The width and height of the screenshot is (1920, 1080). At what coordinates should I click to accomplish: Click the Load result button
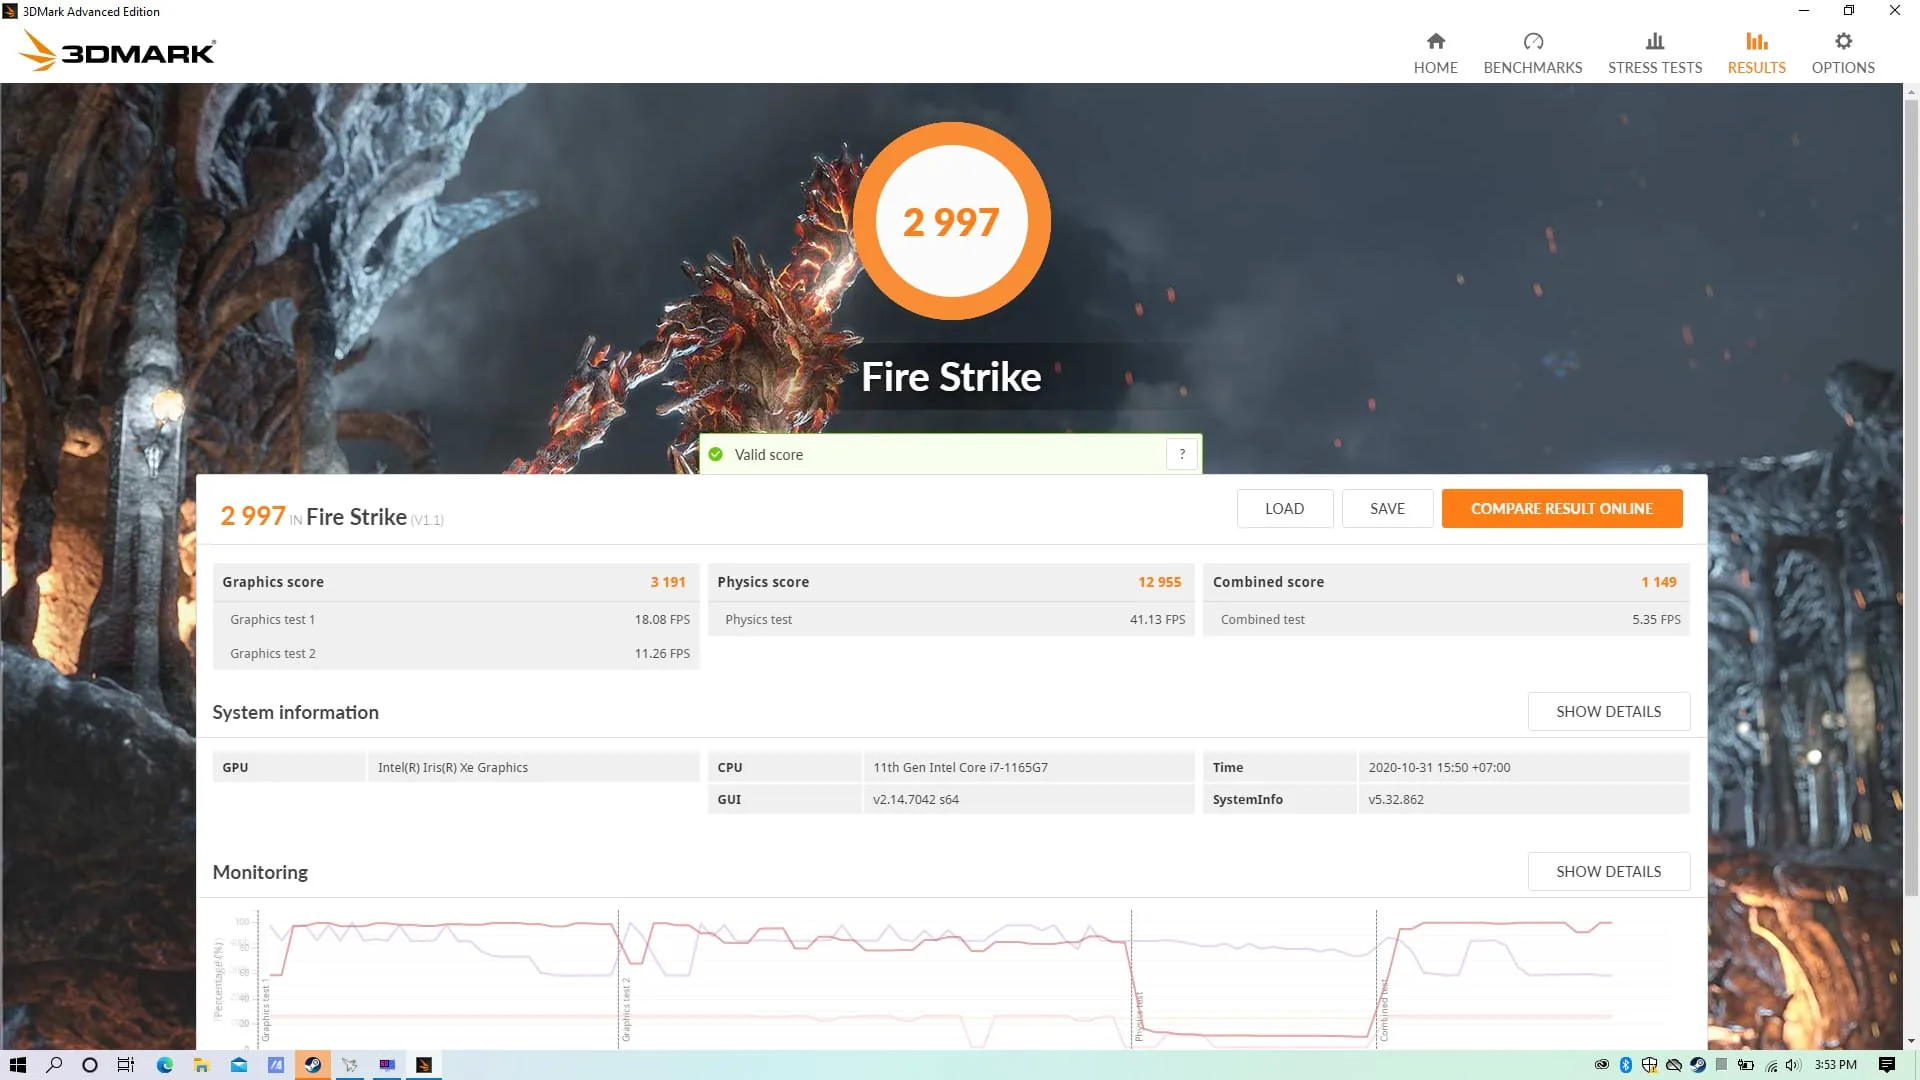(x=1284, y=508)
